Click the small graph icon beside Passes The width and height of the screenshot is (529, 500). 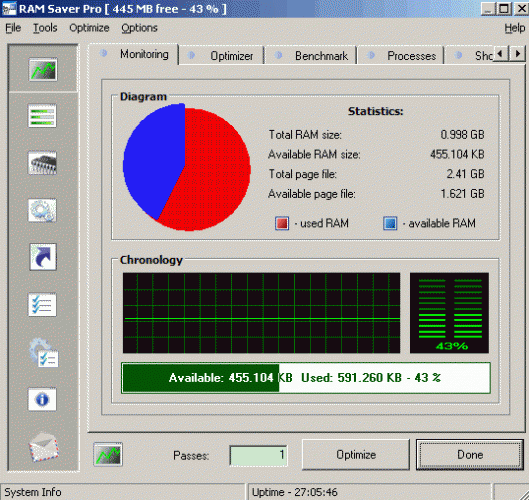(x=108, y=454)
